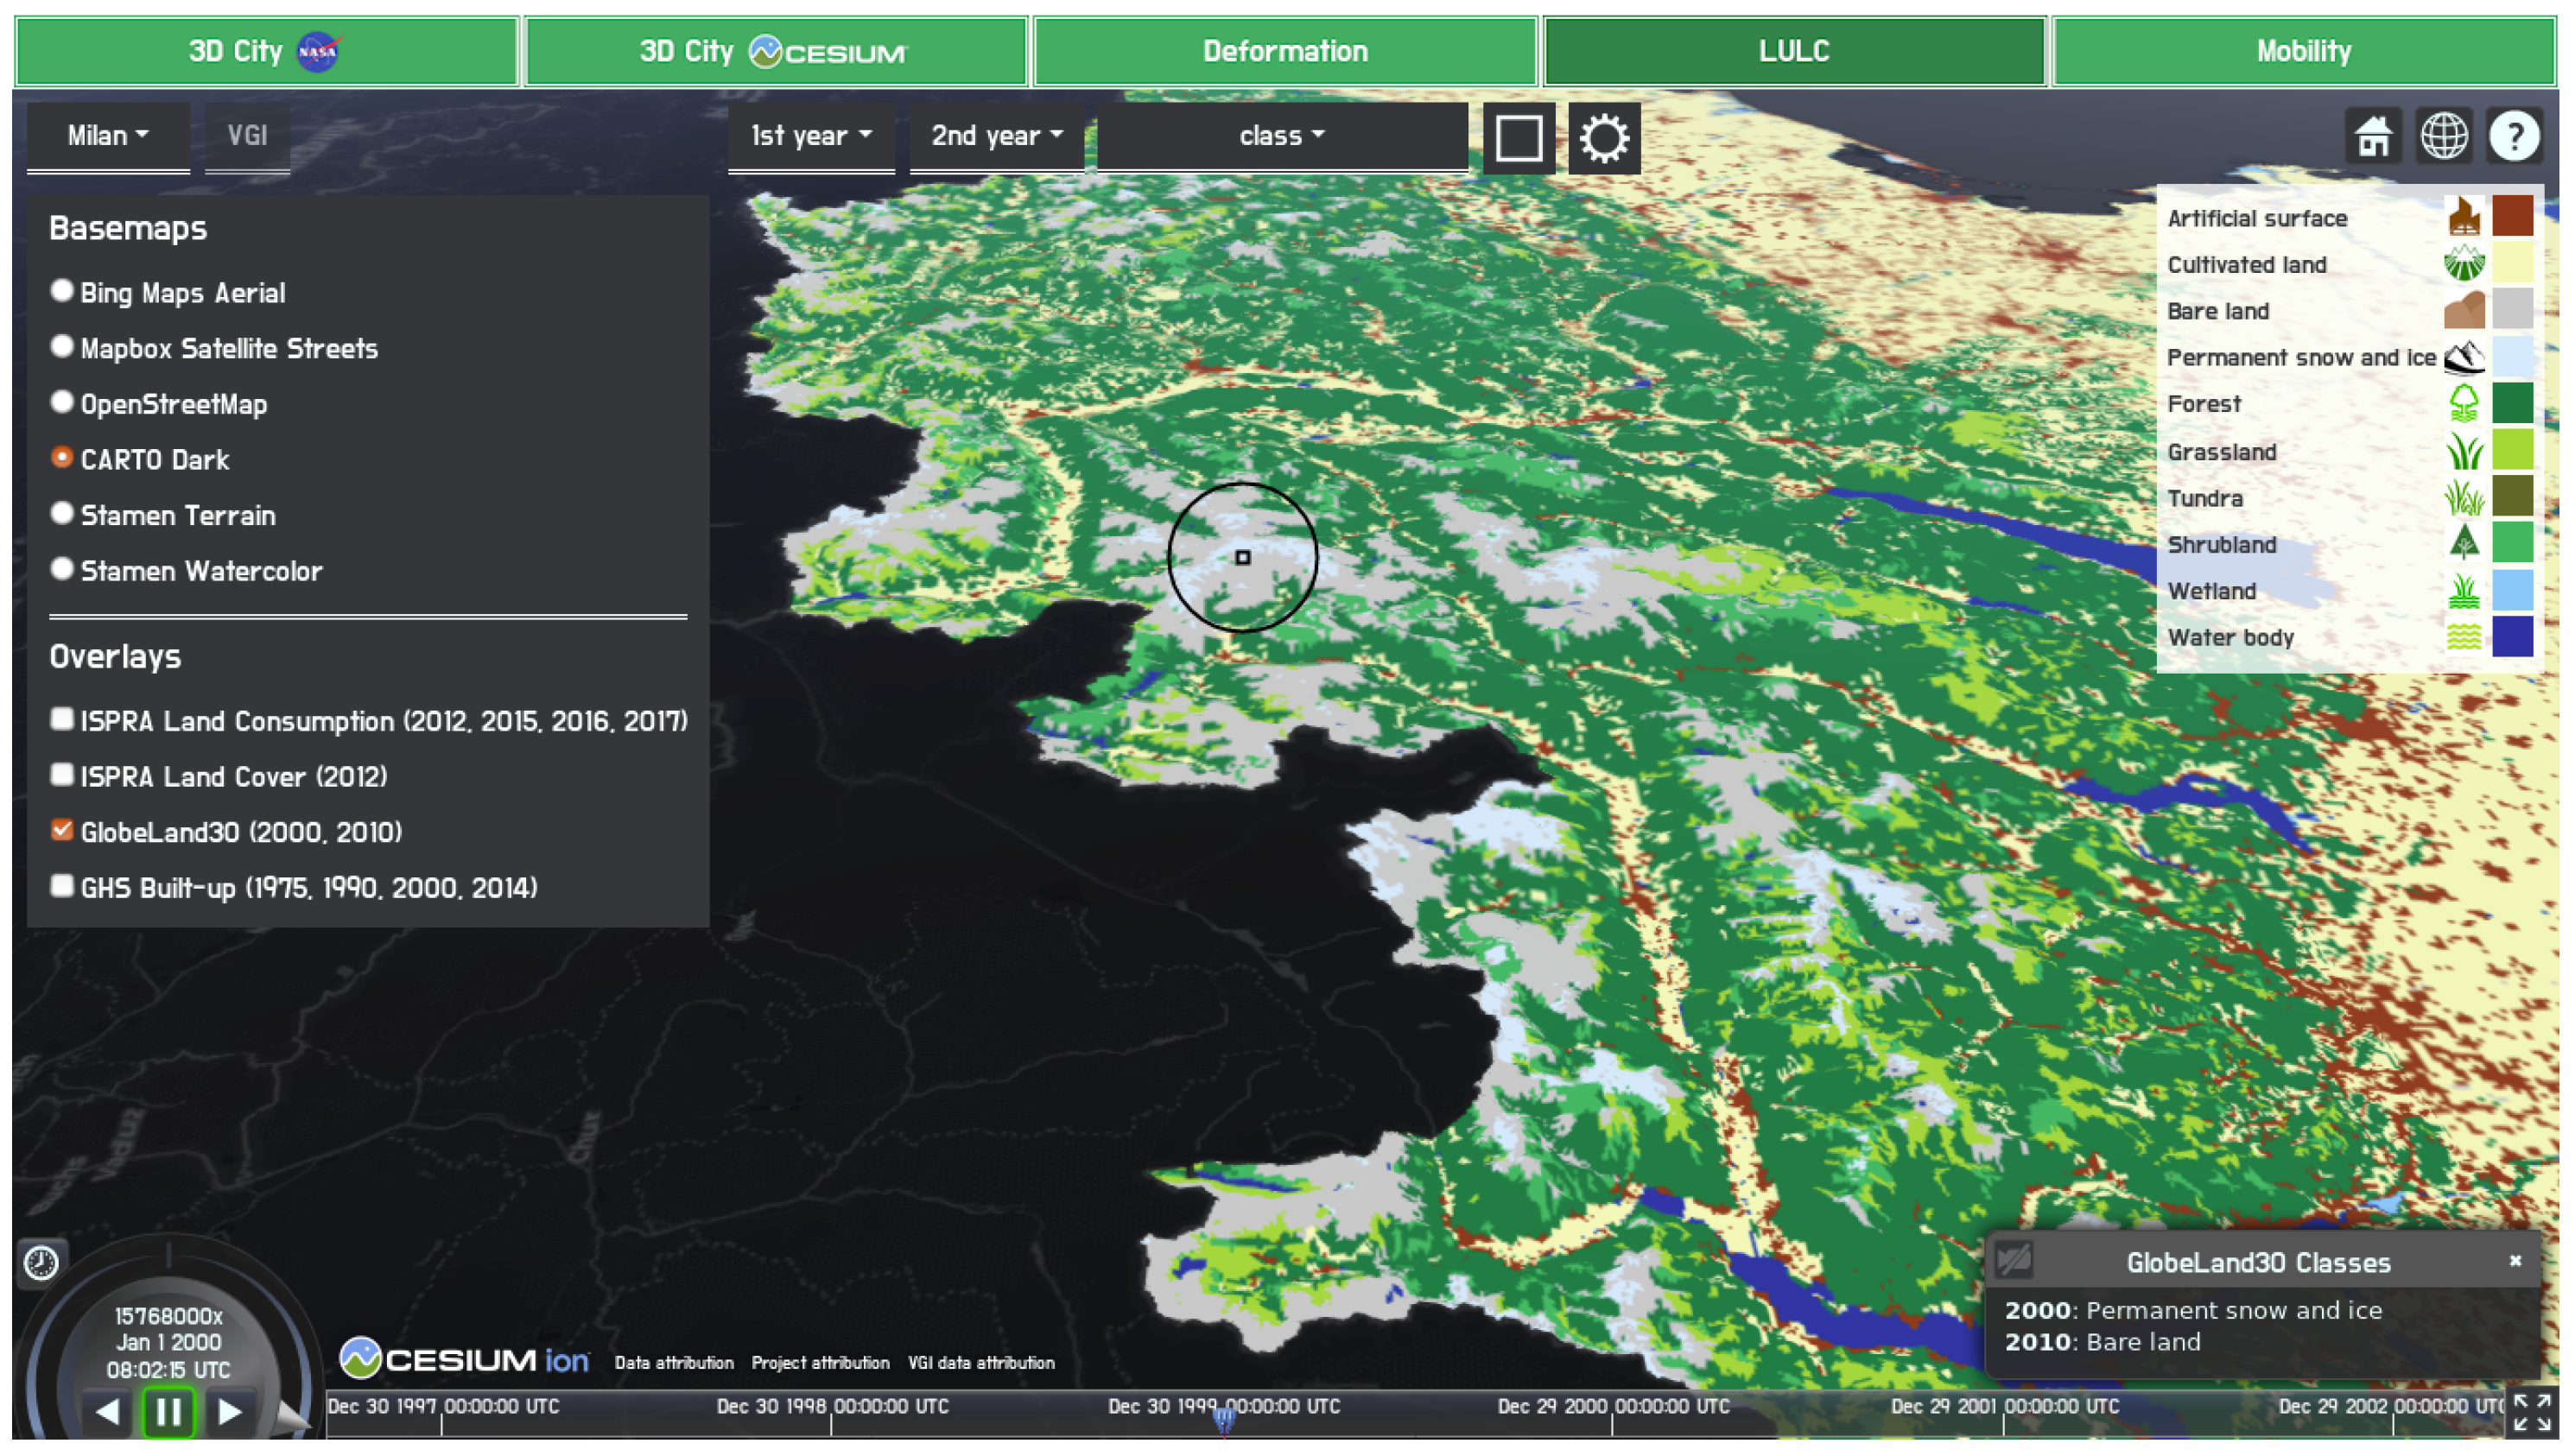Open the class dropdown menu
Screen dimensions: 2575x1456
click(1281, 136)
